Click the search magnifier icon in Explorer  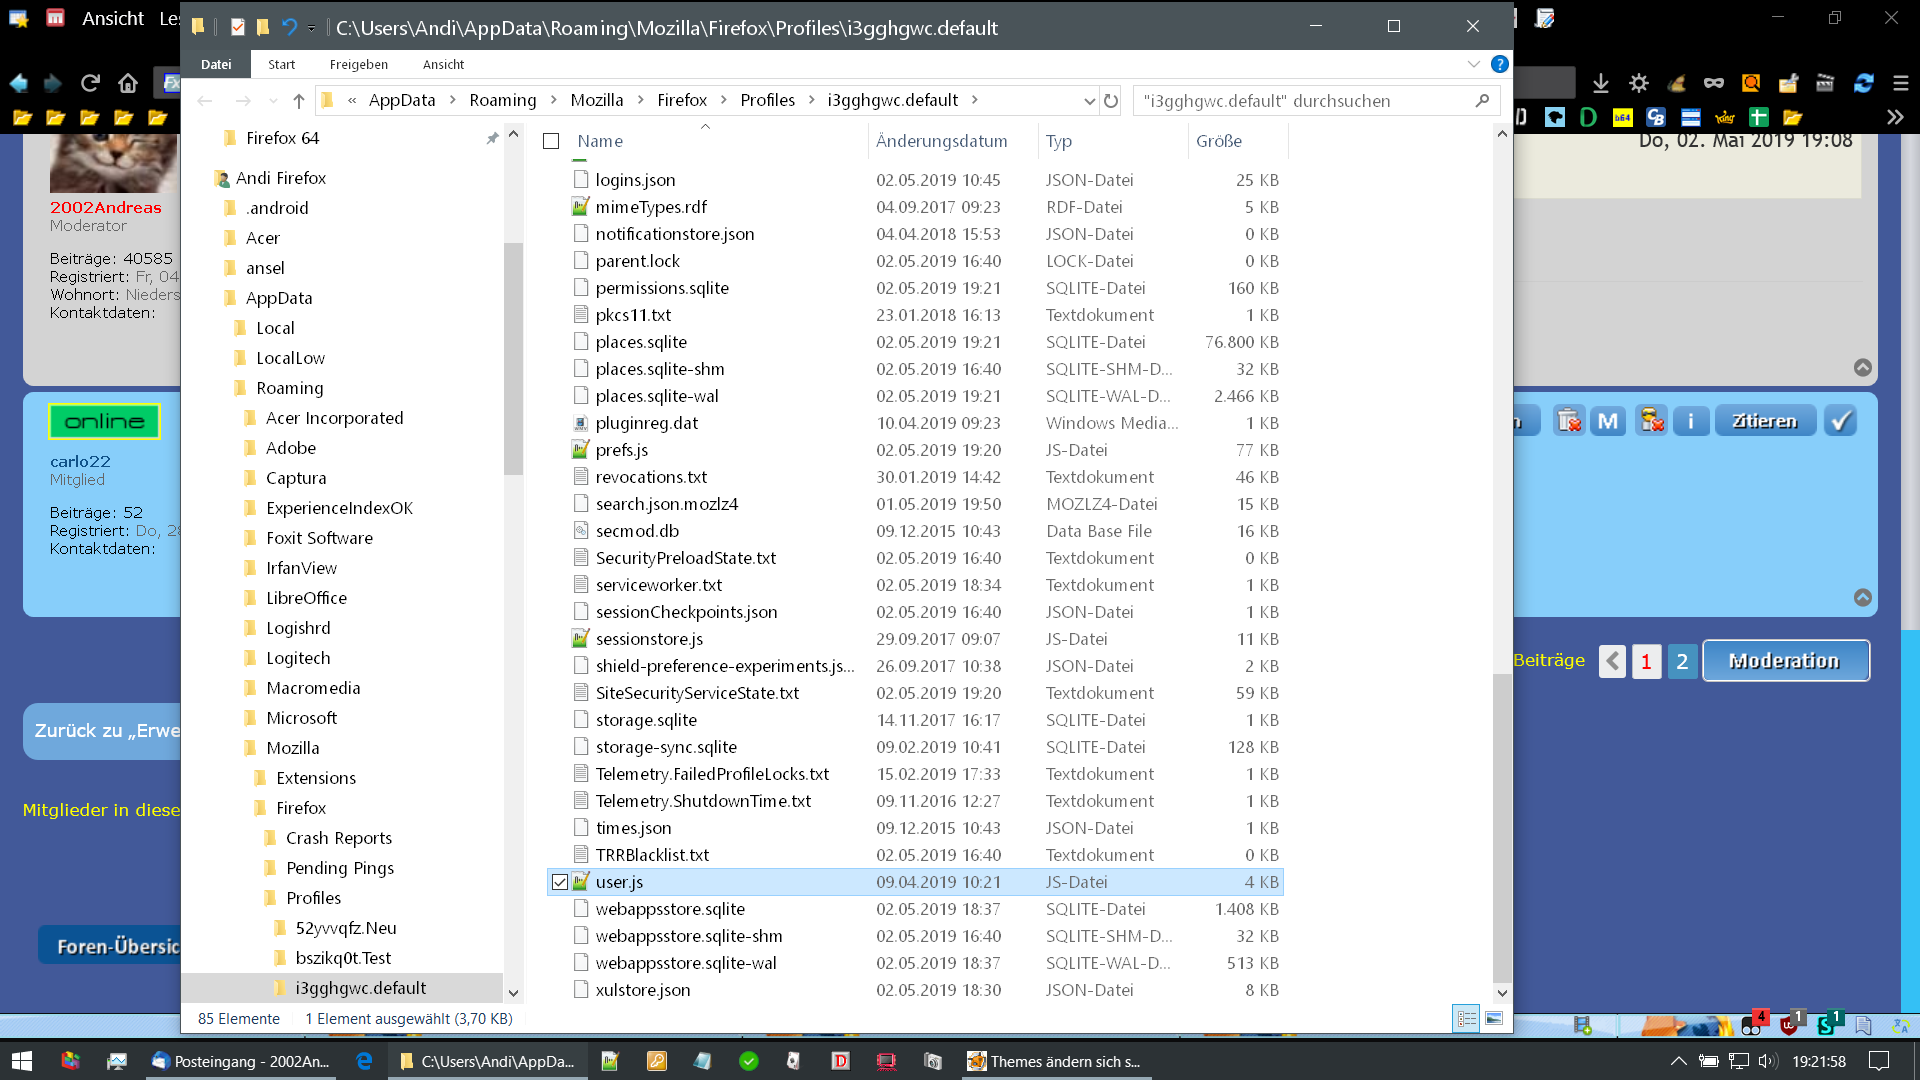point(1482,101)
